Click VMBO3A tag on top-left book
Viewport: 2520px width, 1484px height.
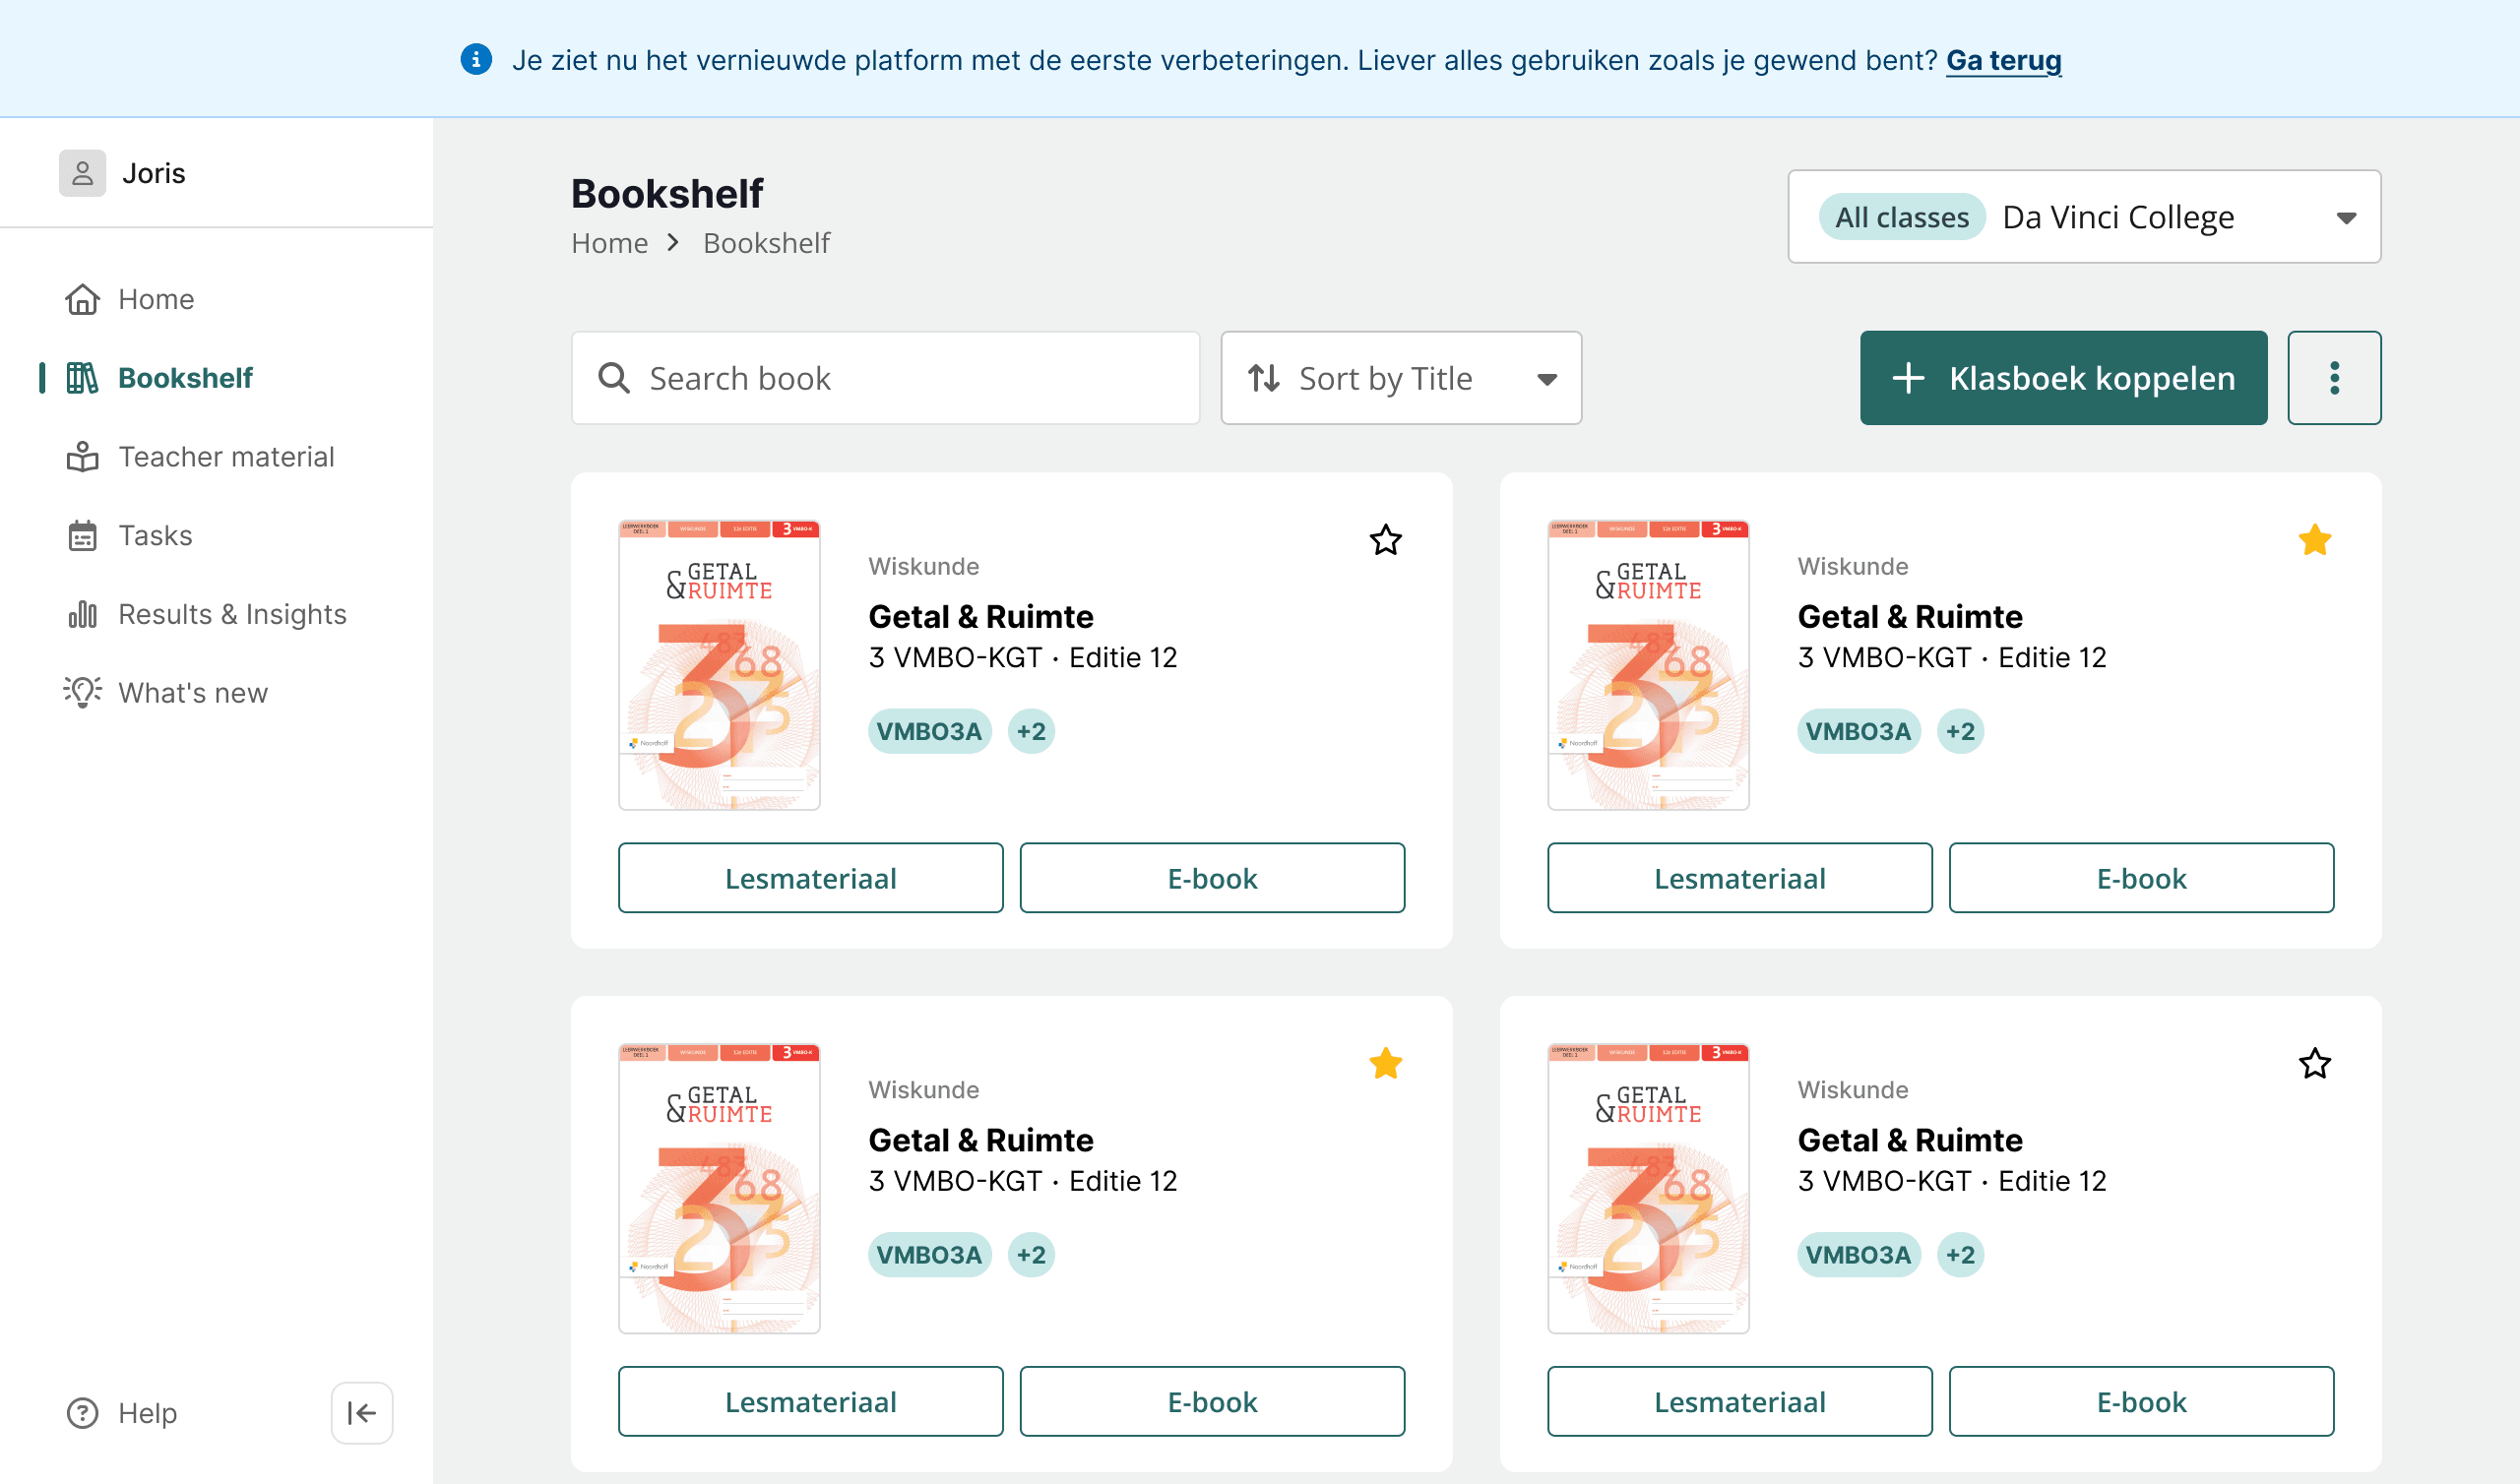tap(929, 731)
